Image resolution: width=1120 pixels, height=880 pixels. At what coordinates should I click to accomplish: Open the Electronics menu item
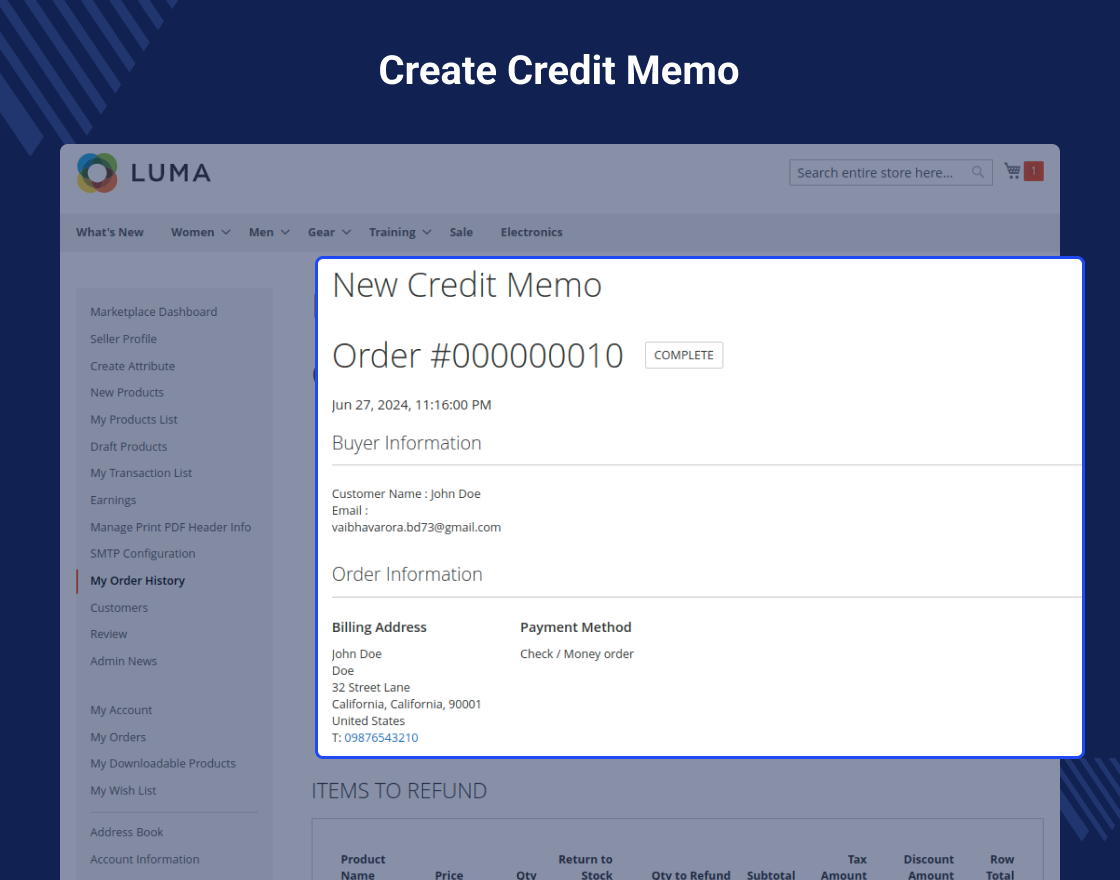pyautogui.click(x=531, y=232)
